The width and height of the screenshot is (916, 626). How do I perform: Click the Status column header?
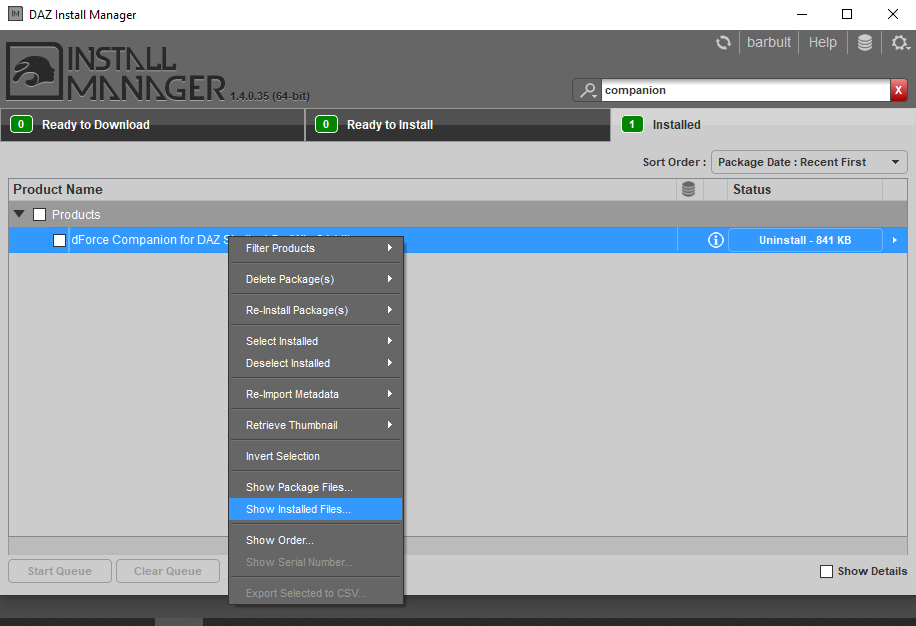[x=804, y=189]
